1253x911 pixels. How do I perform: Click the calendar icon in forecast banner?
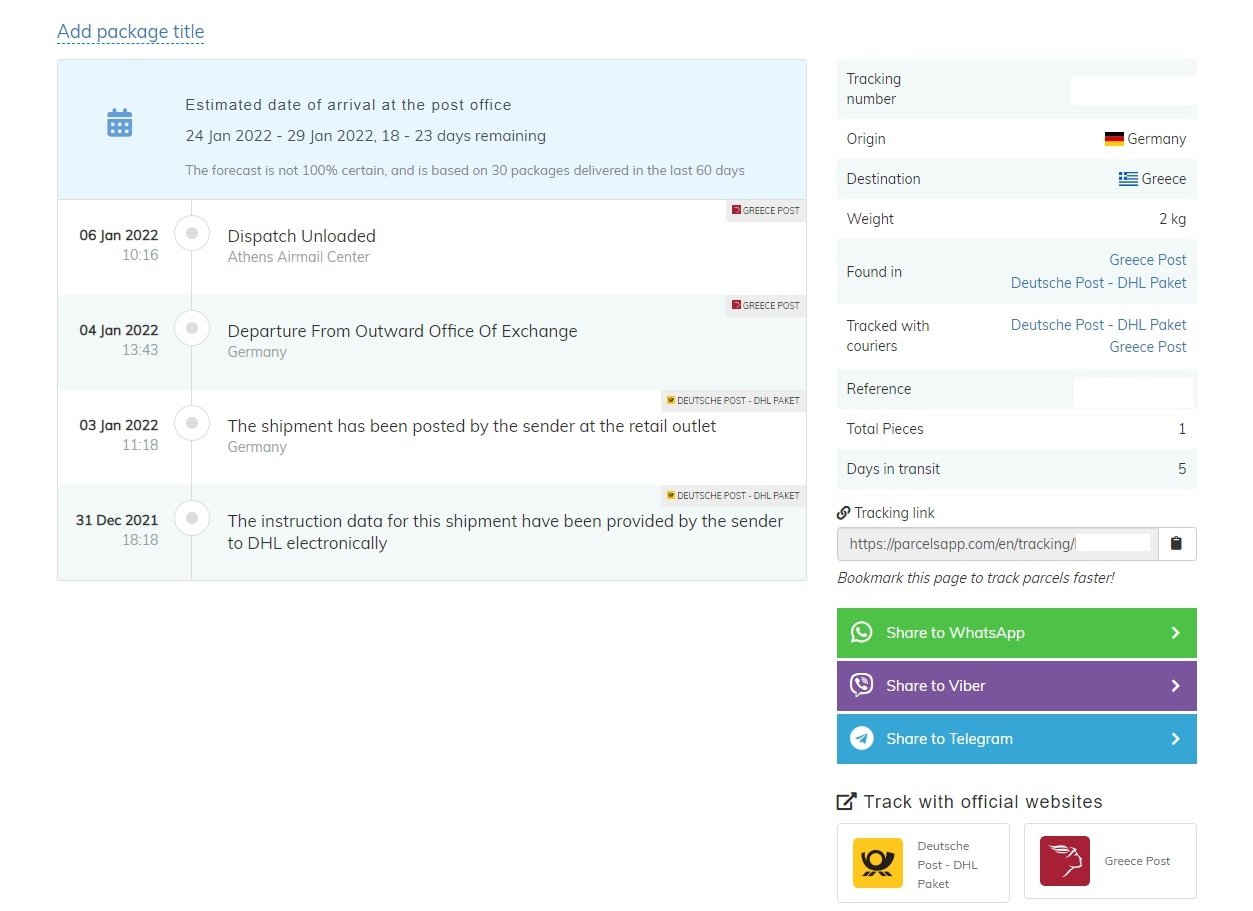point(120,123)
